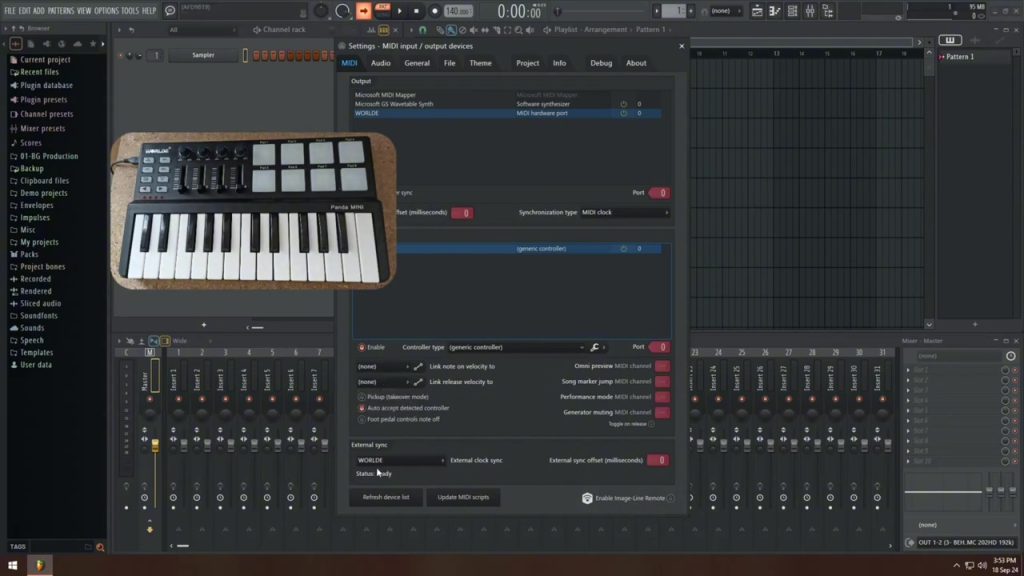Screen dimensions: 1024x576
Task: Select the Playlist paint tool icon
Action: point(451,29)
